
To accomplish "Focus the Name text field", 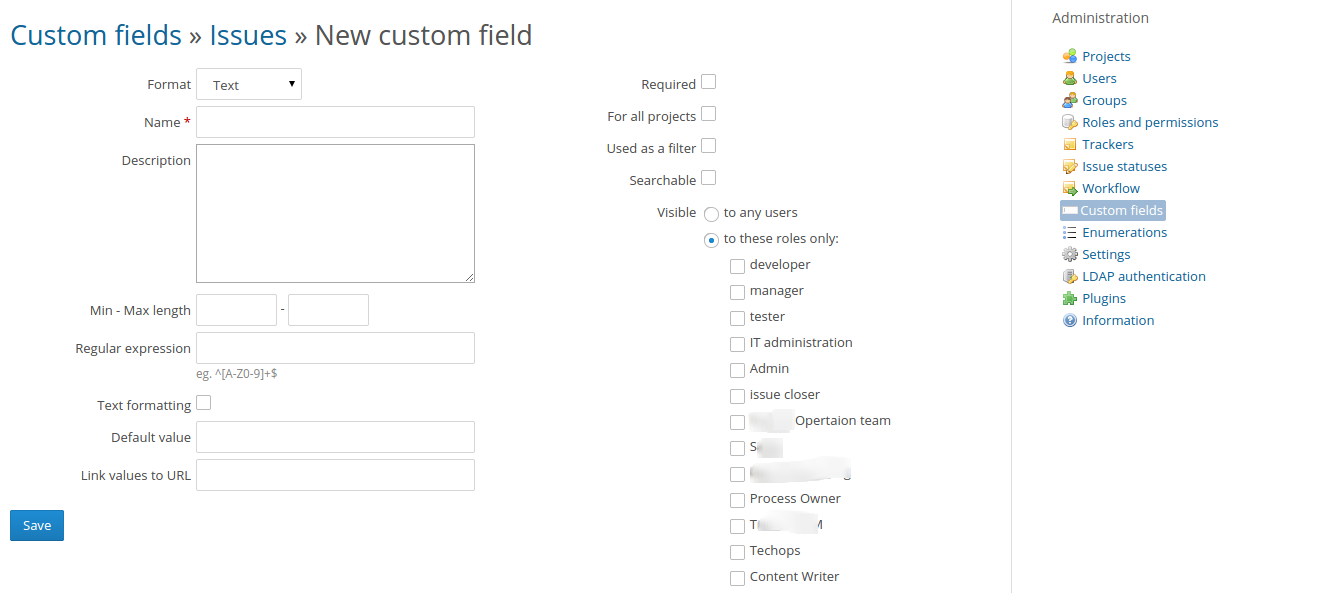I will (335, 122).
